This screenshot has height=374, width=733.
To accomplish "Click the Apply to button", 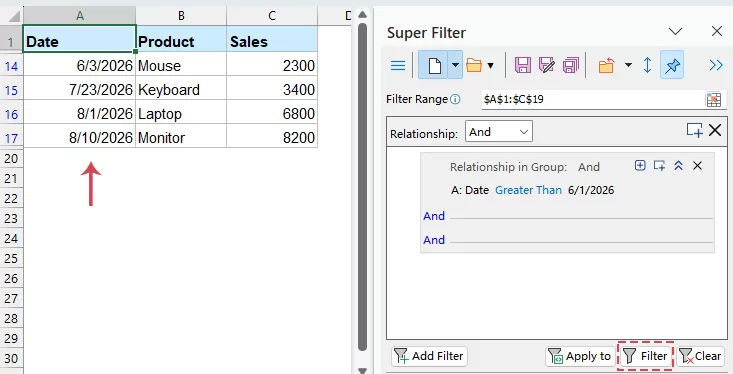I will (580, 356).
